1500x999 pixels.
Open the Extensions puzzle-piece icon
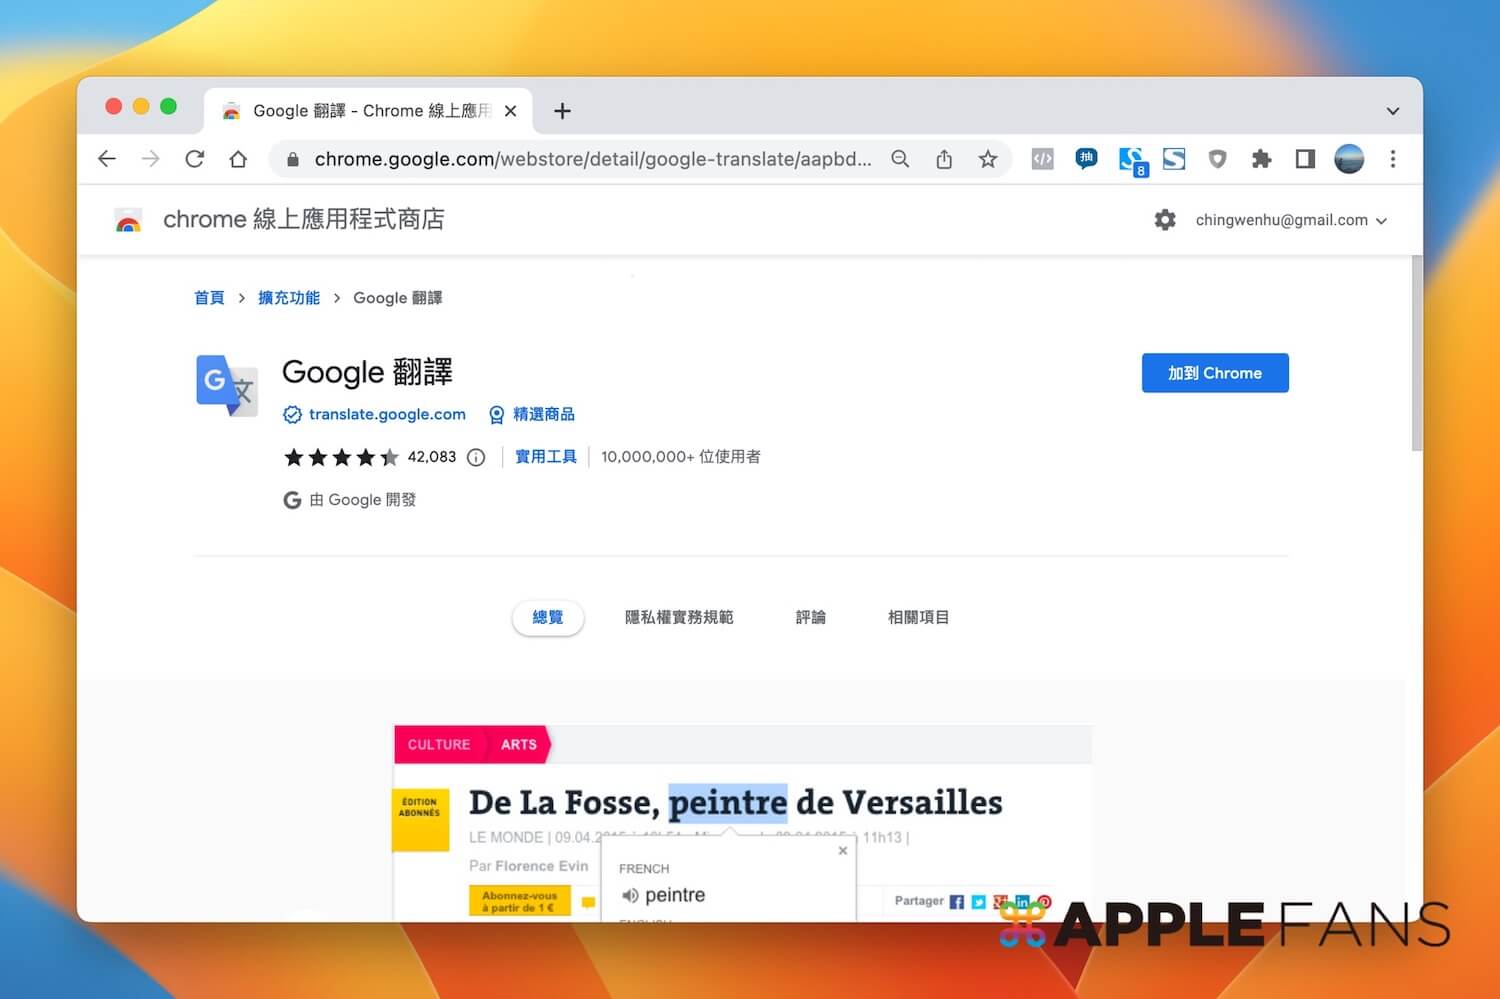1261,158
